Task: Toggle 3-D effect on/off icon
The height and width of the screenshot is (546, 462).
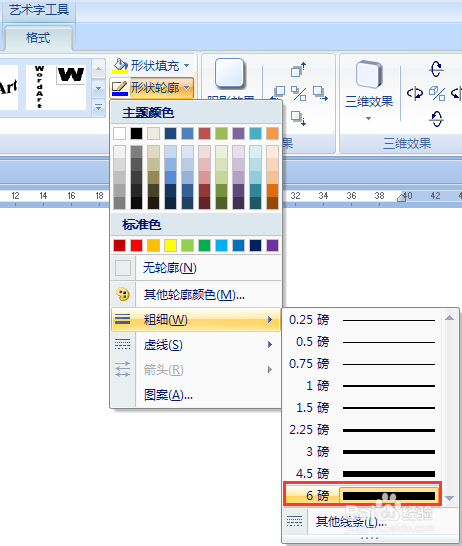Action: [437, 93]
